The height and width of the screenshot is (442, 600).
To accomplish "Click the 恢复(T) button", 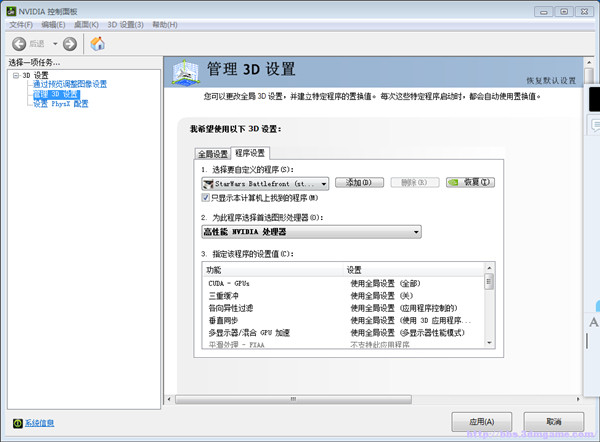I will coord(470,183).
